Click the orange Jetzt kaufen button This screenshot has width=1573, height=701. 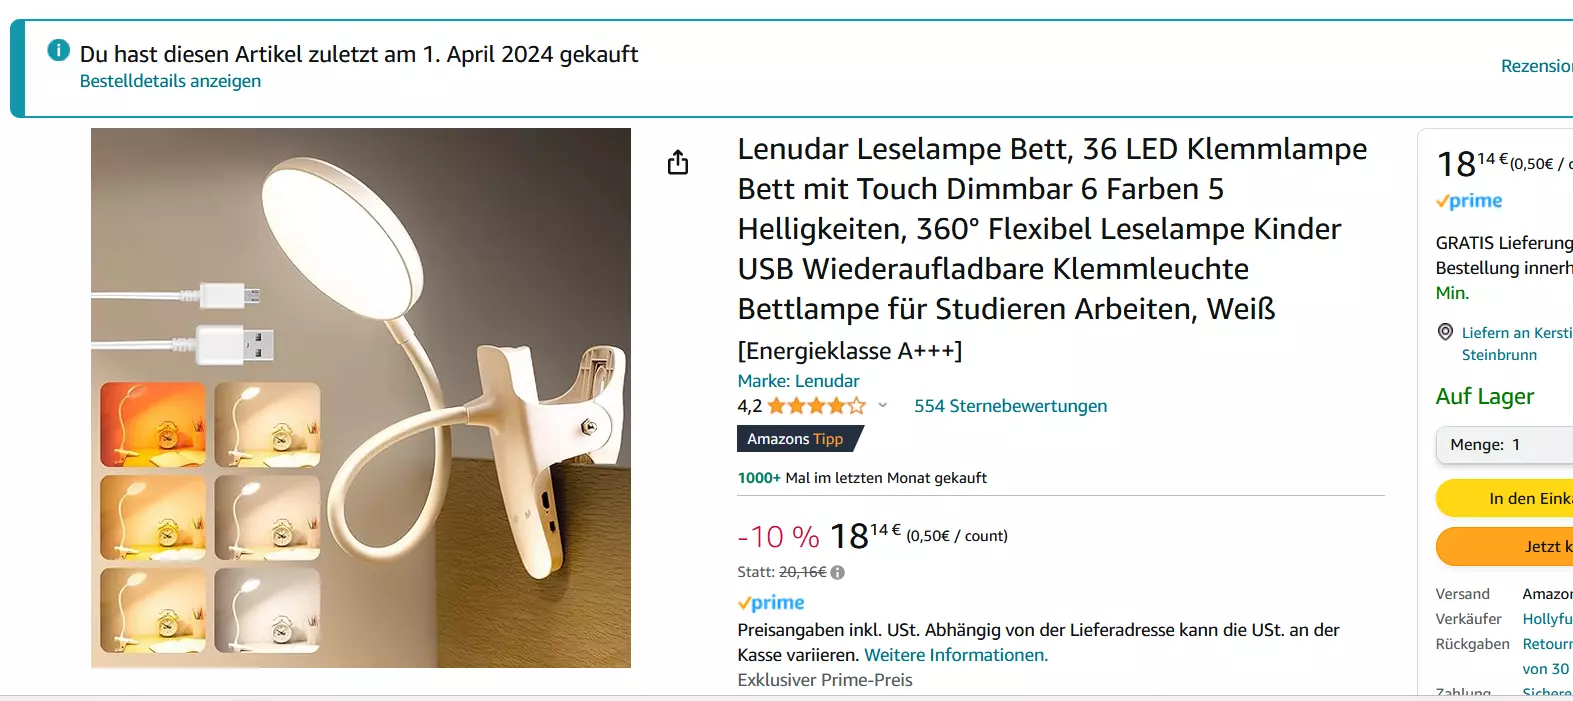coord(1504,546)
